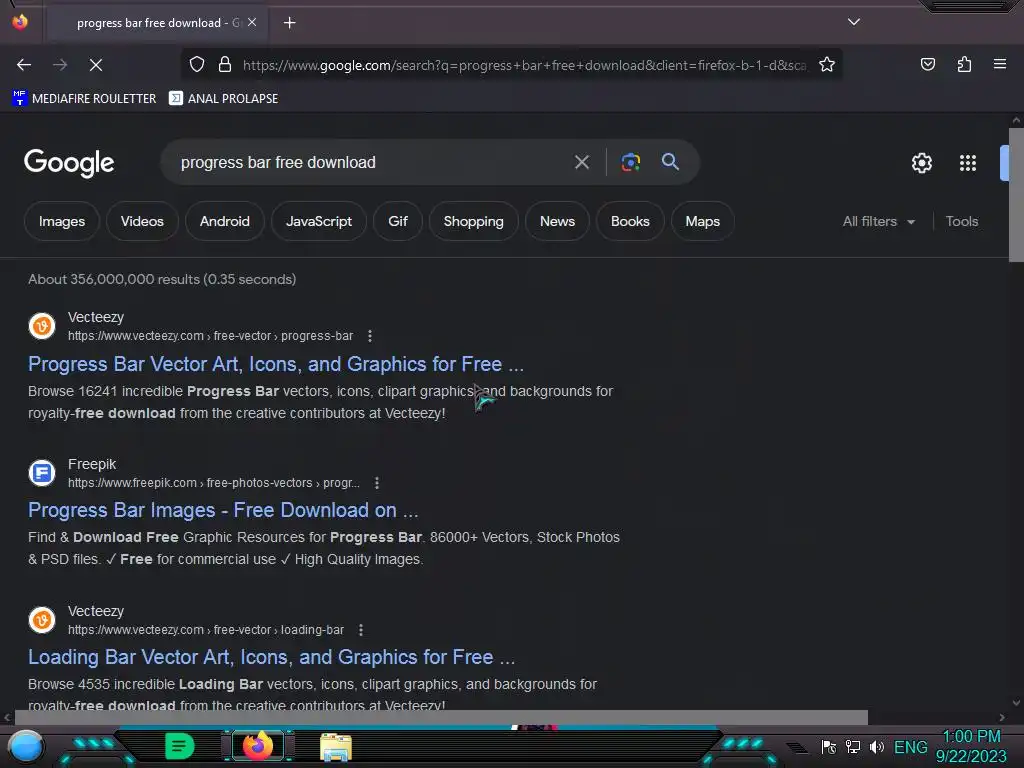Open the tracking protection shield icon

point(197,65)
